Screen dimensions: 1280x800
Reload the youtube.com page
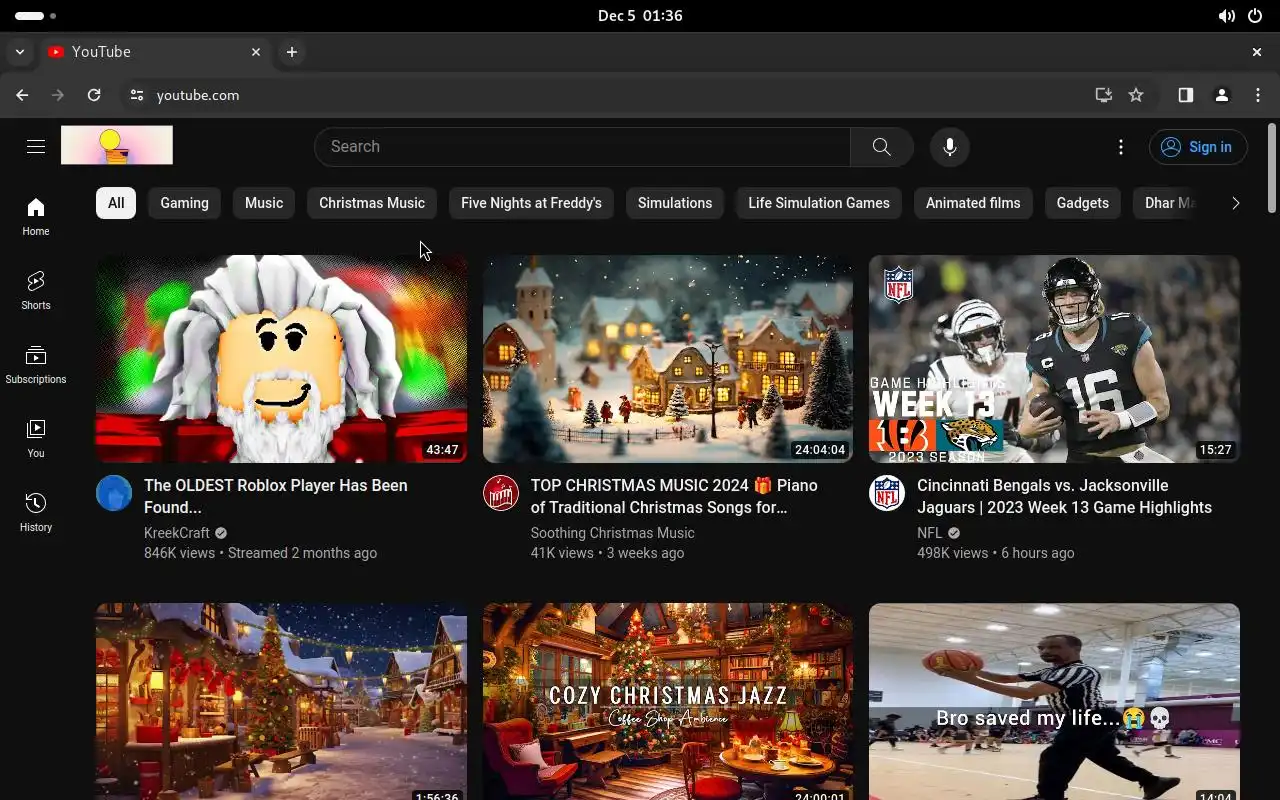tap(94, 95)
